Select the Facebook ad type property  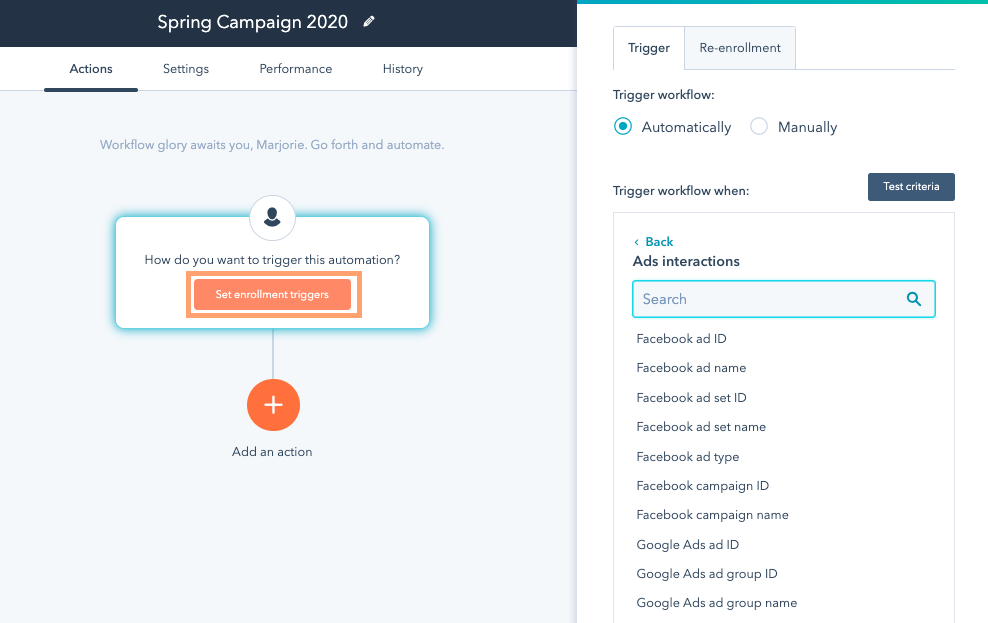pos(687,457)
